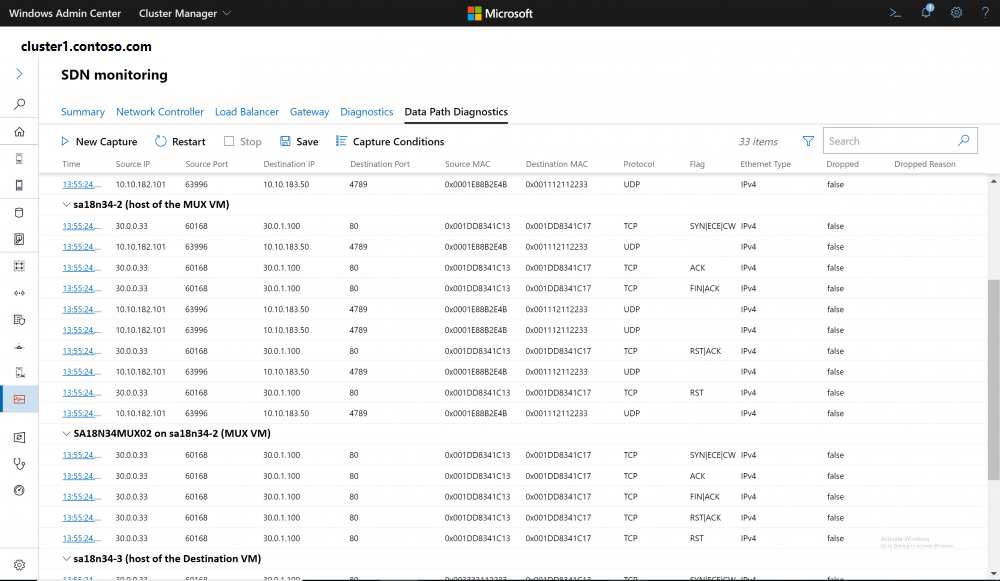
Task: Collapse the sa18n34-2 (host of the MUX VM) group
Action: pos(66,205)
